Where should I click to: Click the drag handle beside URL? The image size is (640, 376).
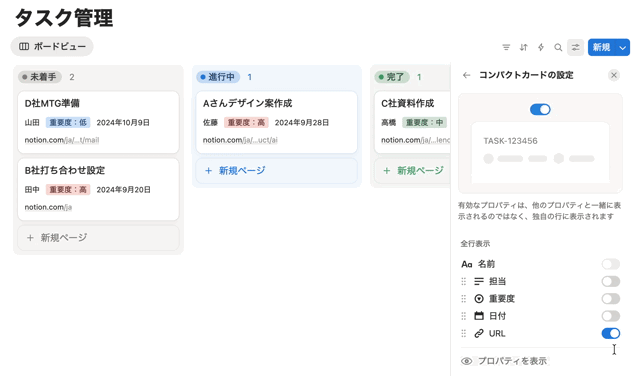click(x=464, y=334)
